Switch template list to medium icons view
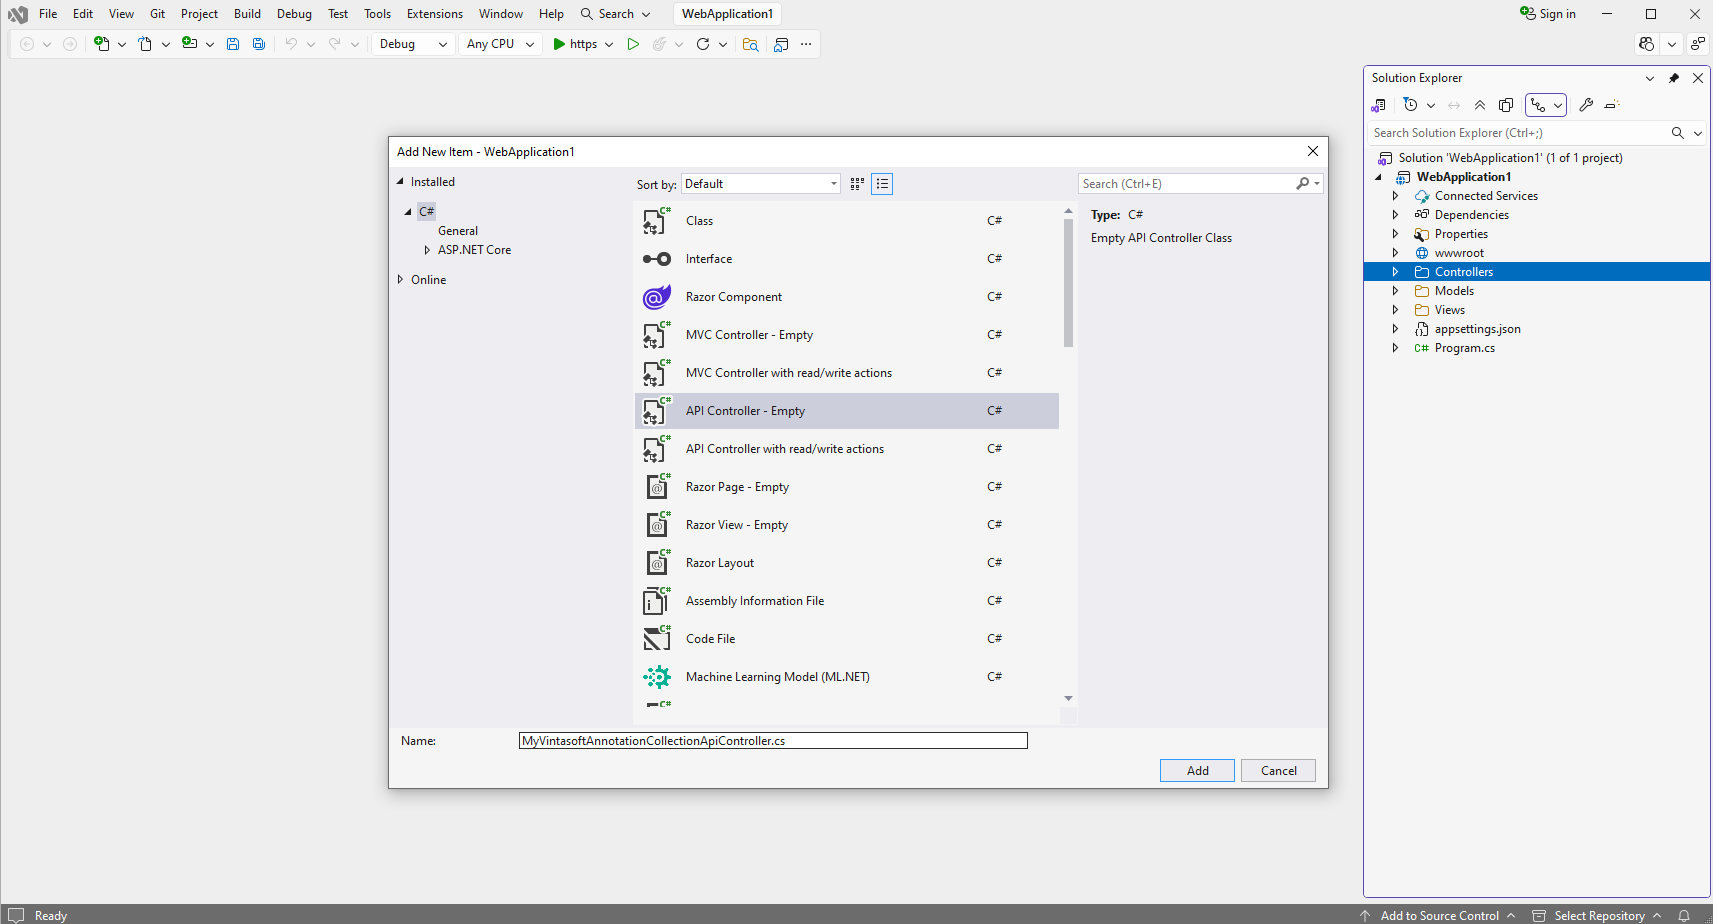The height and width of the screenshot is (924, 1713). 857,184
